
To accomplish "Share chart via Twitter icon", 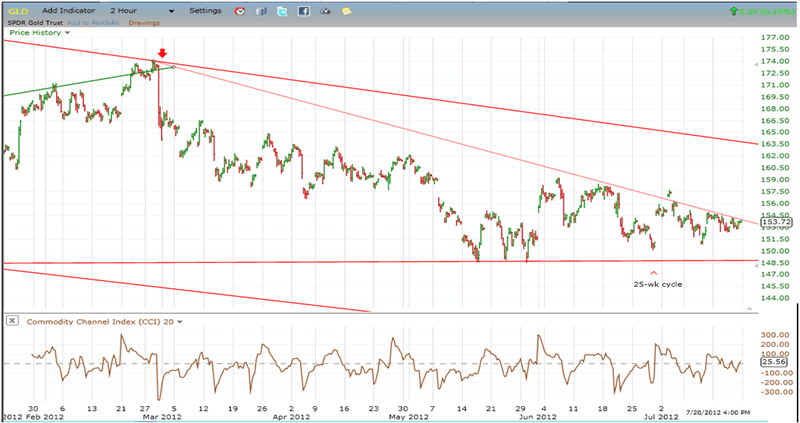I will [x=283, y=11].
